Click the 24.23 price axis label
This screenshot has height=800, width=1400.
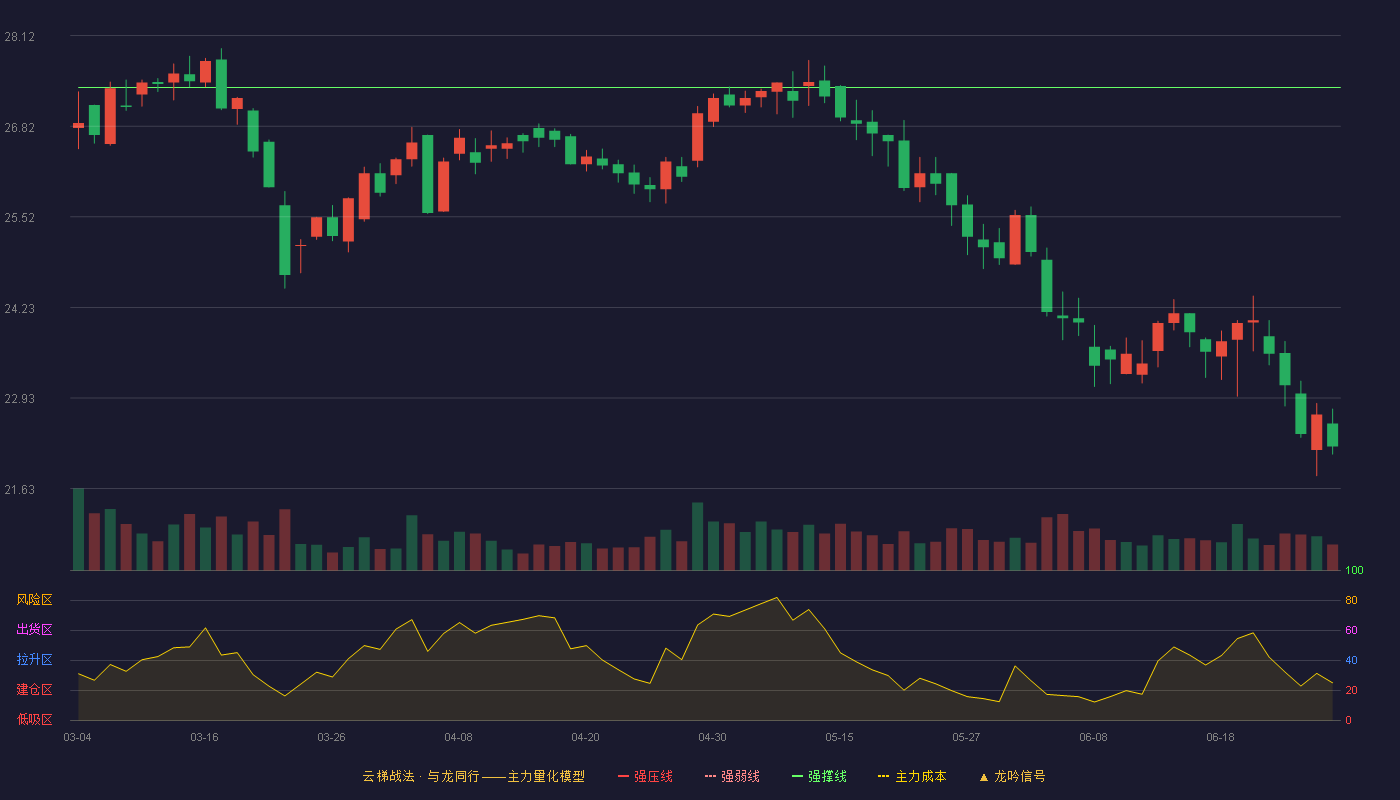coord(20,308)
